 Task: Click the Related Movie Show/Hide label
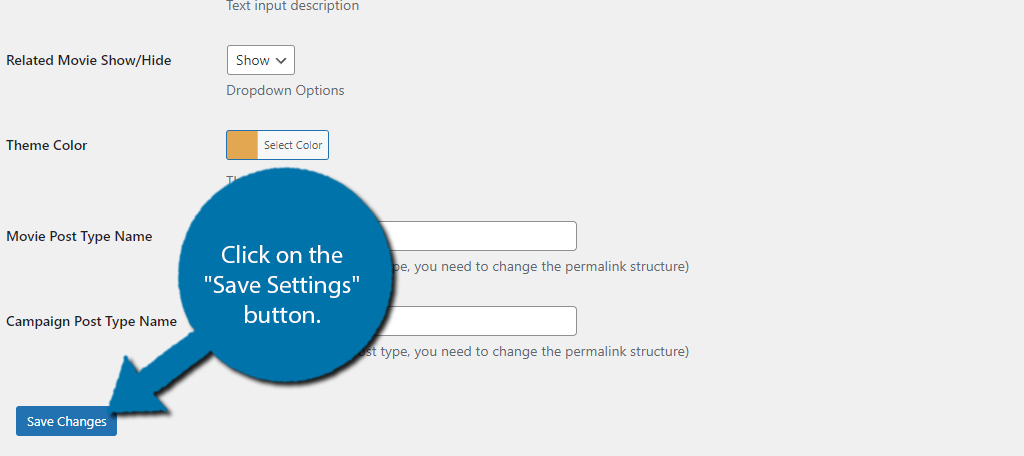click(89, 60)
